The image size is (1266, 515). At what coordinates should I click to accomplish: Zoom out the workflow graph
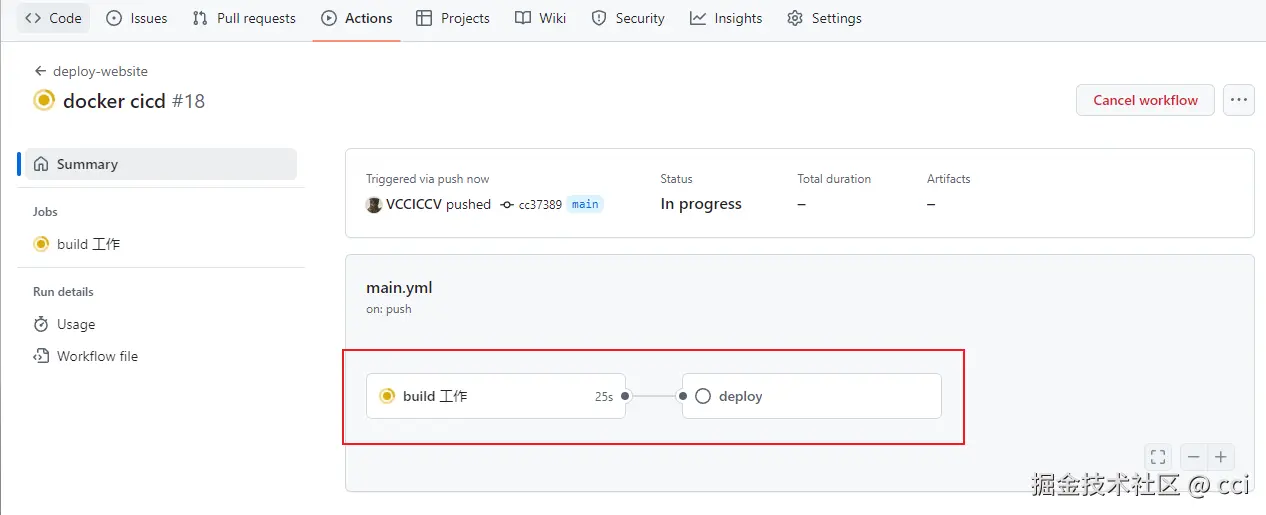(x=1194, y=457)
